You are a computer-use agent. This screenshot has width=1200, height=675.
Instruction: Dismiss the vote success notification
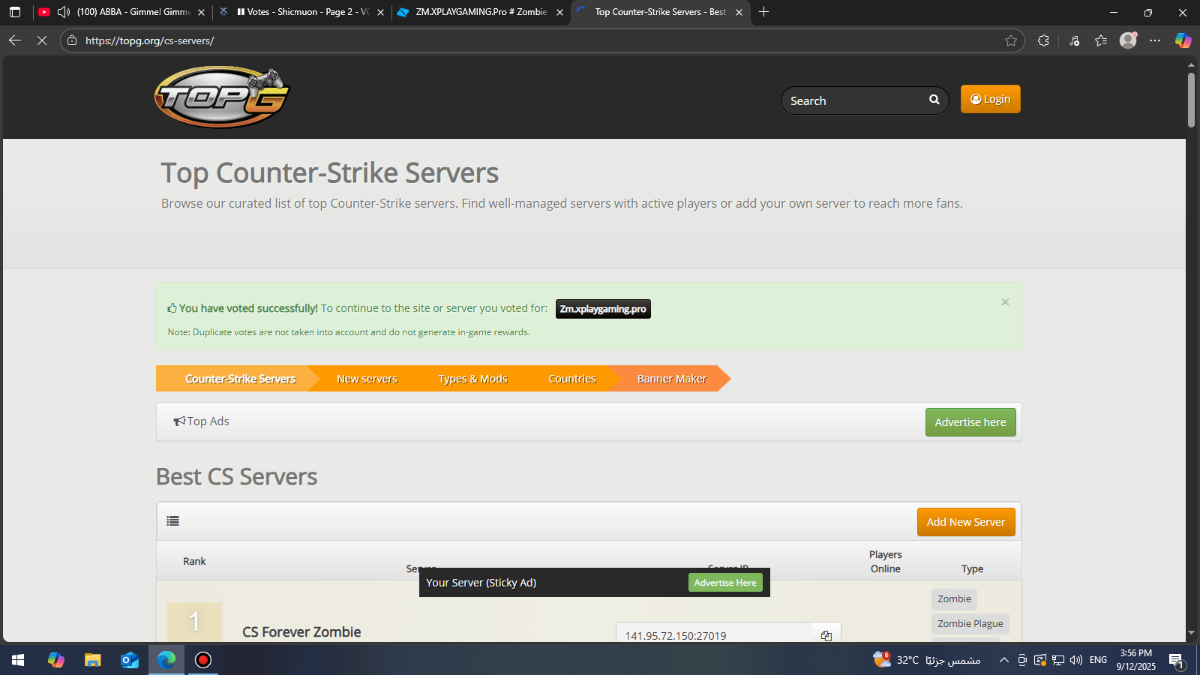pyautogui.click(x=1005, y=302)
